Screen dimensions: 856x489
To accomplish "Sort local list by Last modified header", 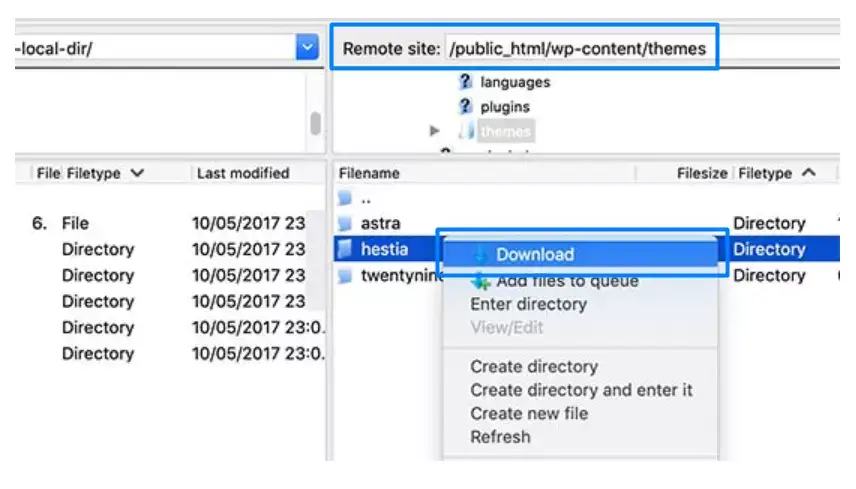I will 243,174.
